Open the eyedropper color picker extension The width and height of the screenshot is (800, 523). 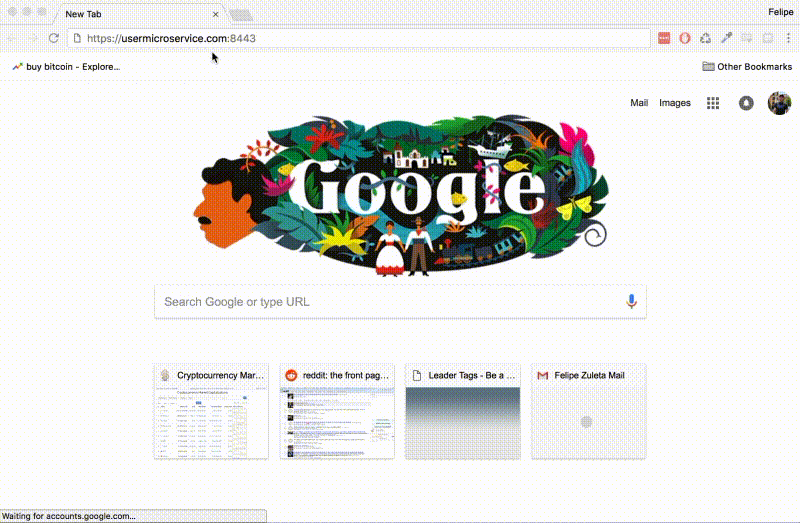pyautogui.click(x=727, y=38)
